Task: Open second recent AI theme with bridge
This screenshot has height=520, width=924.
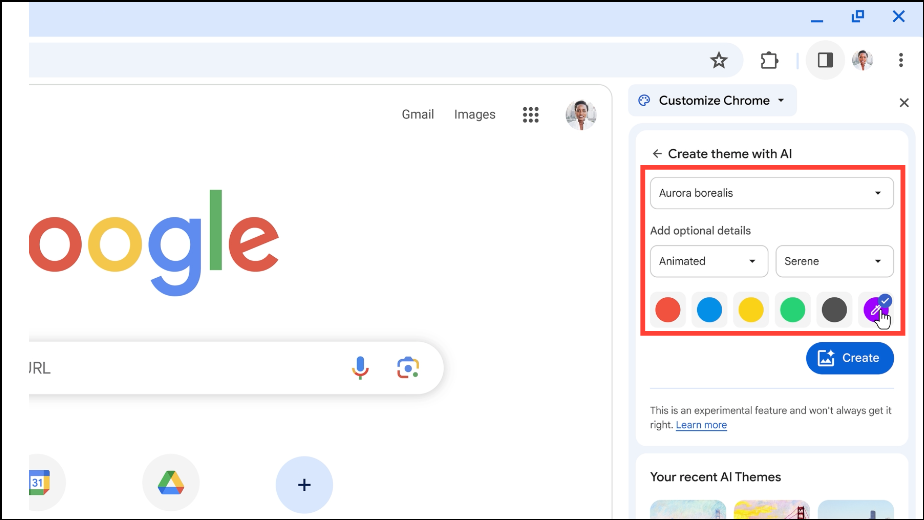Action: (771, 509)
